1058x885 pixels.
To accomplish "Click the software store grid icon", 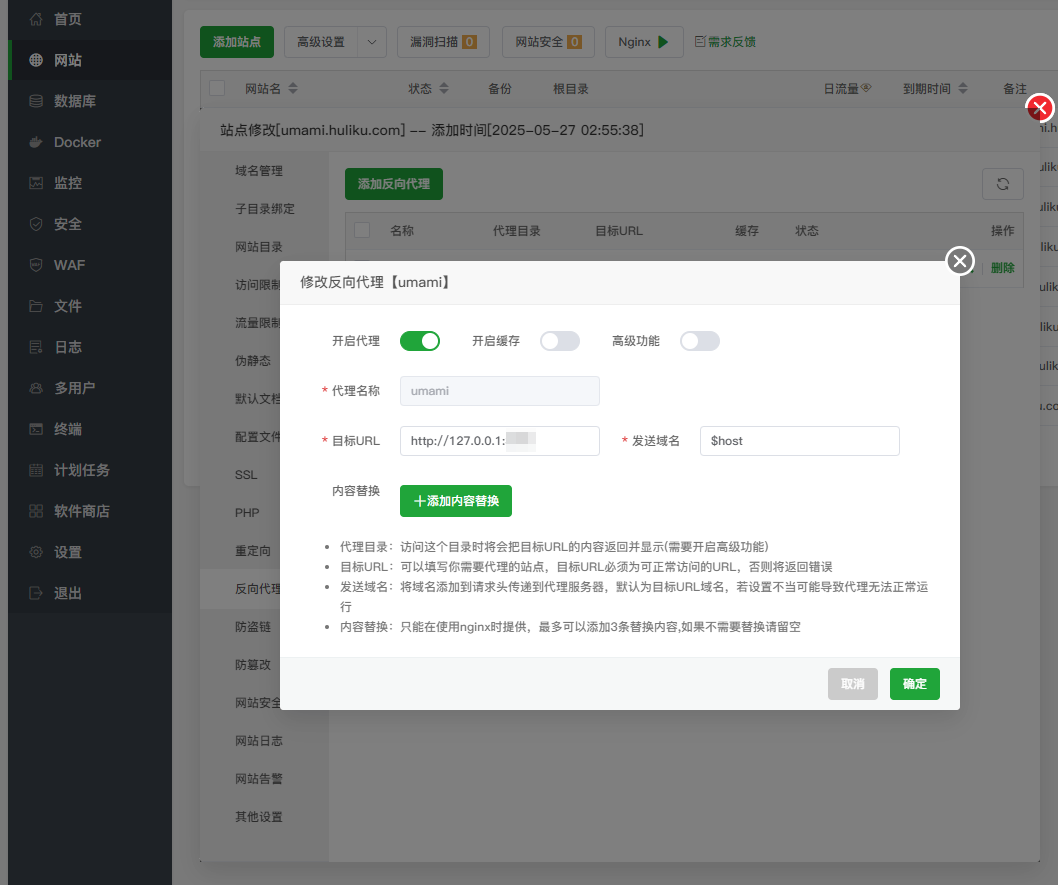I will (36, 511).
